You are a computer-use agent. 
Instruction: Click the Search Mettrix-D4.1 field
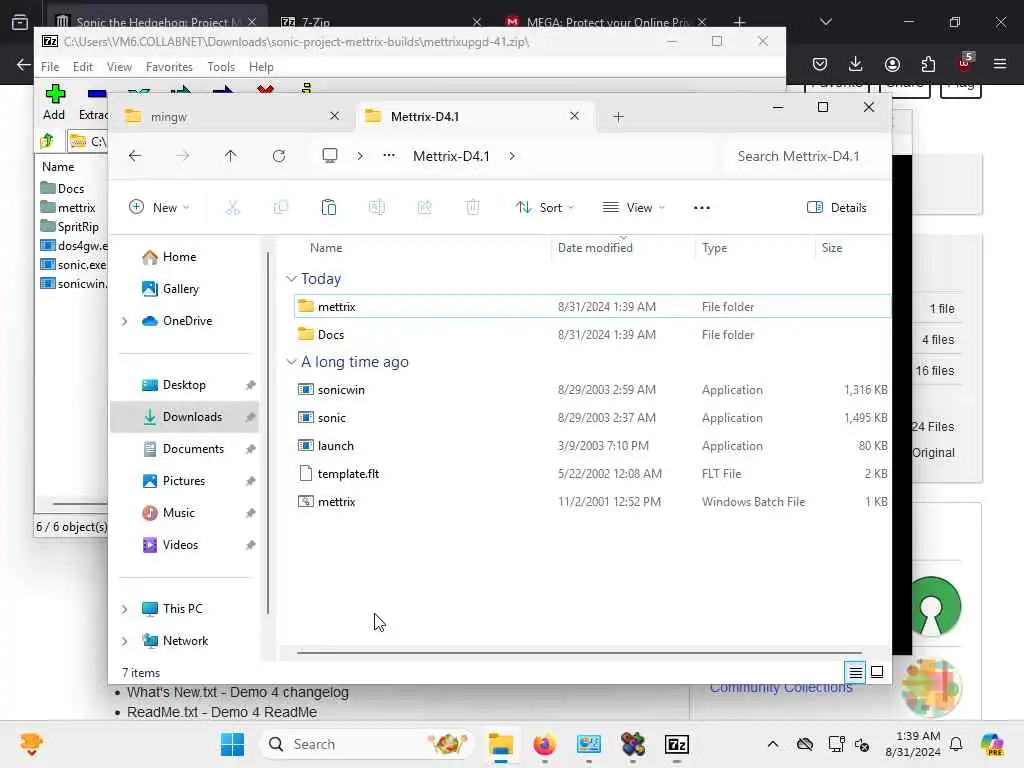point(805,156)
